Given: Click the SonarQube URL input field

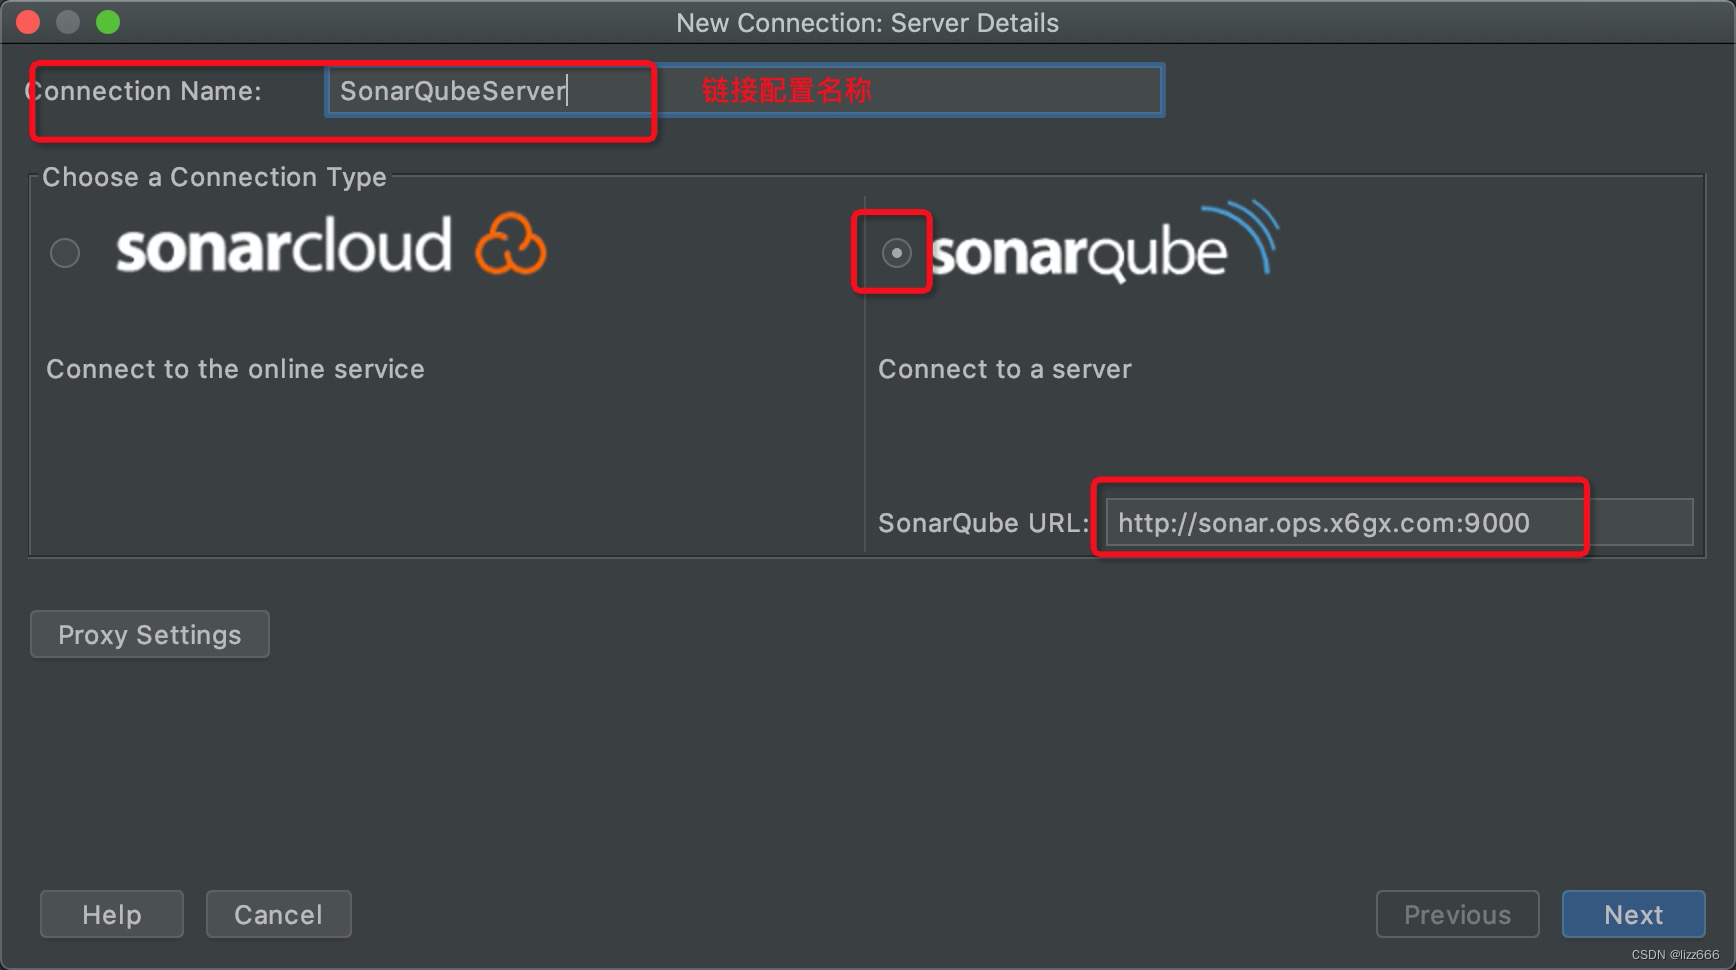Looking at the screenshot, I should [1340, 521].
